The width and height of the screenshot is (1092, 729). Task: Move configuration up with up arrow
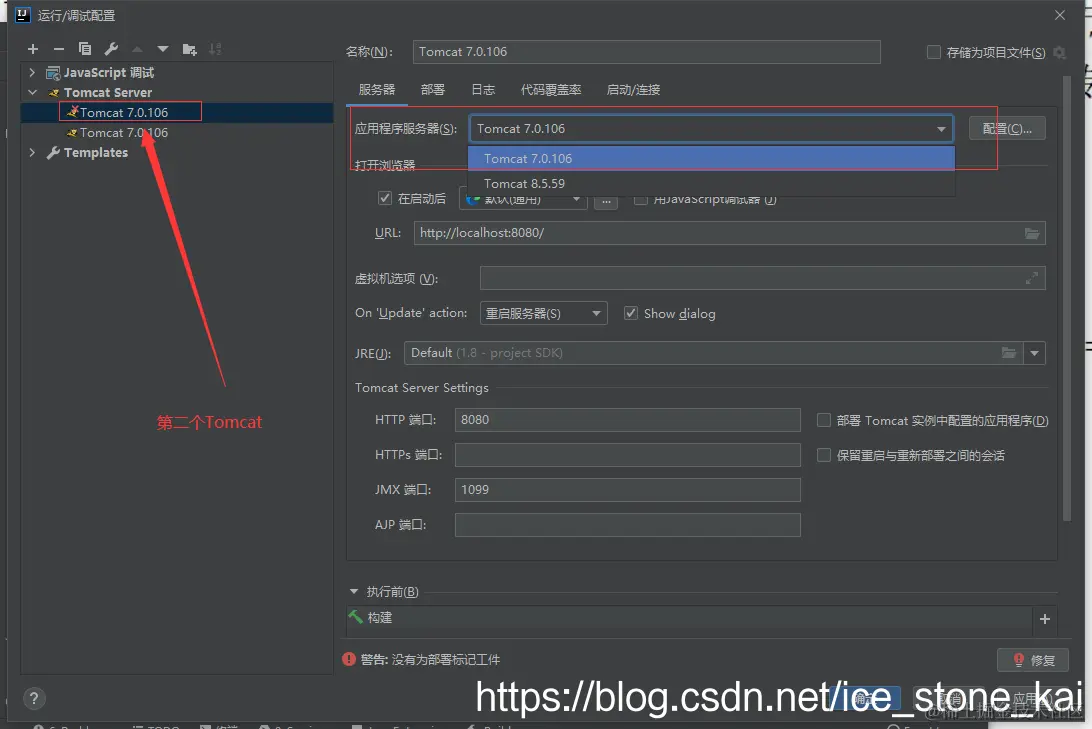(137, 49)
